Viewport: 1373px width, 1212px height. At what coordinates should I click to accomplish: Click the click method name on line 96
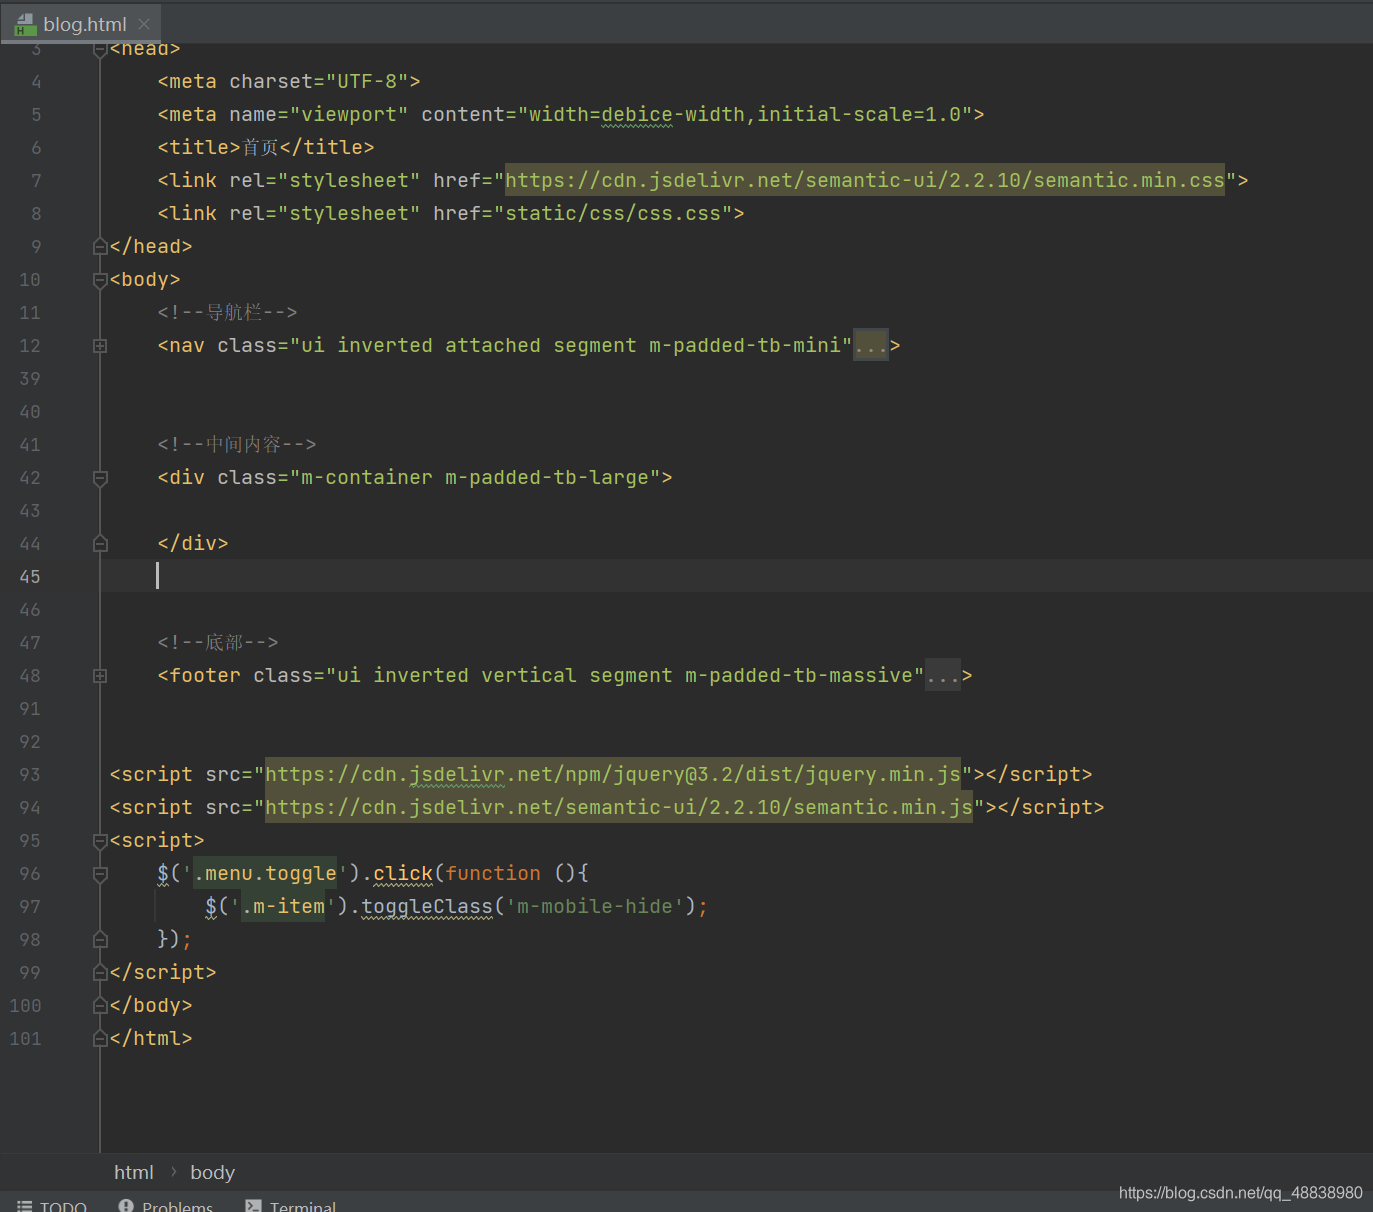(x=403, y=873)
